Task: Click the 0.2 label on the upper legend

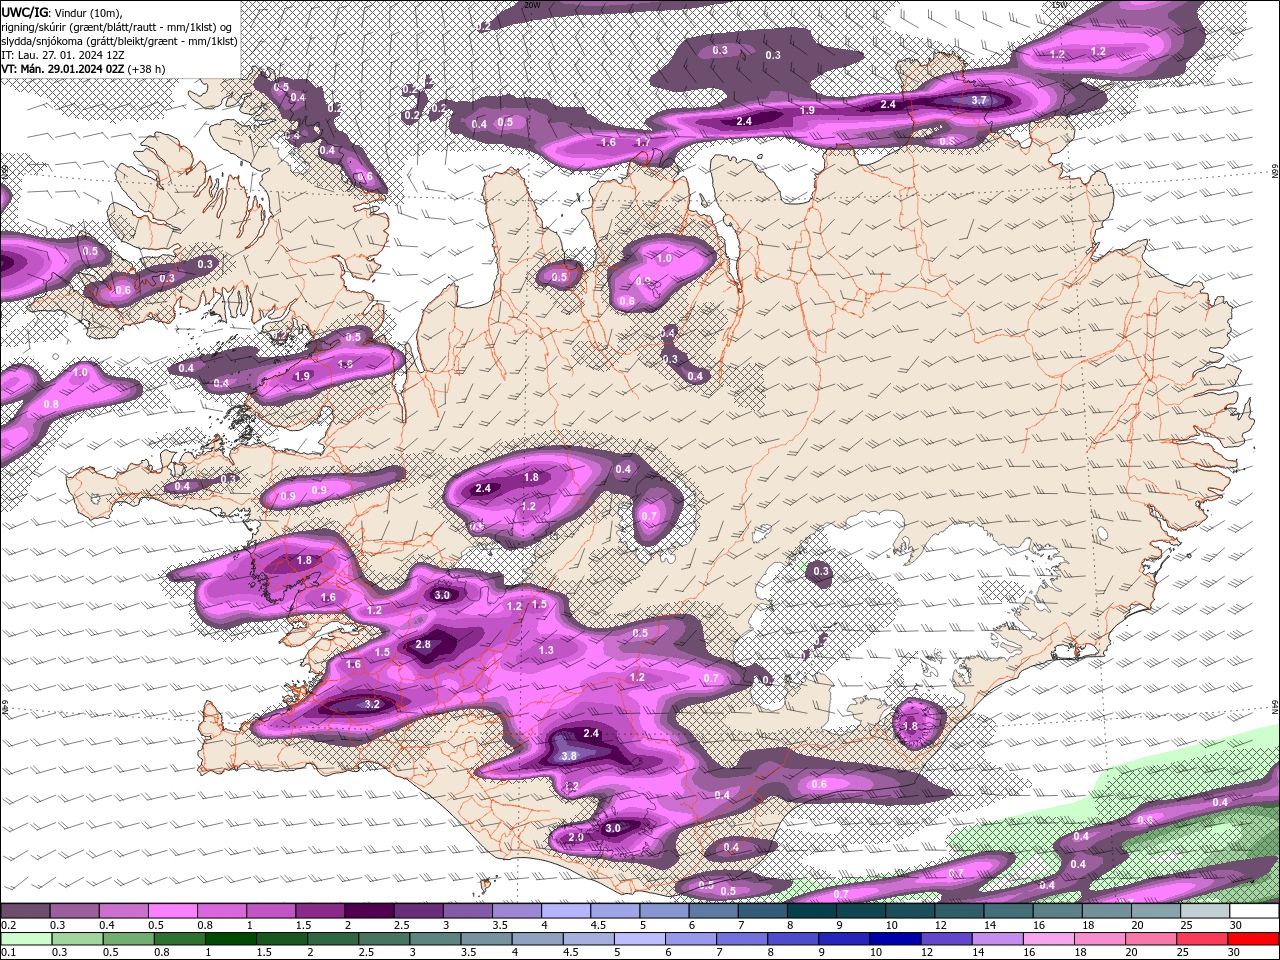Action: click(x=8, y=926)
